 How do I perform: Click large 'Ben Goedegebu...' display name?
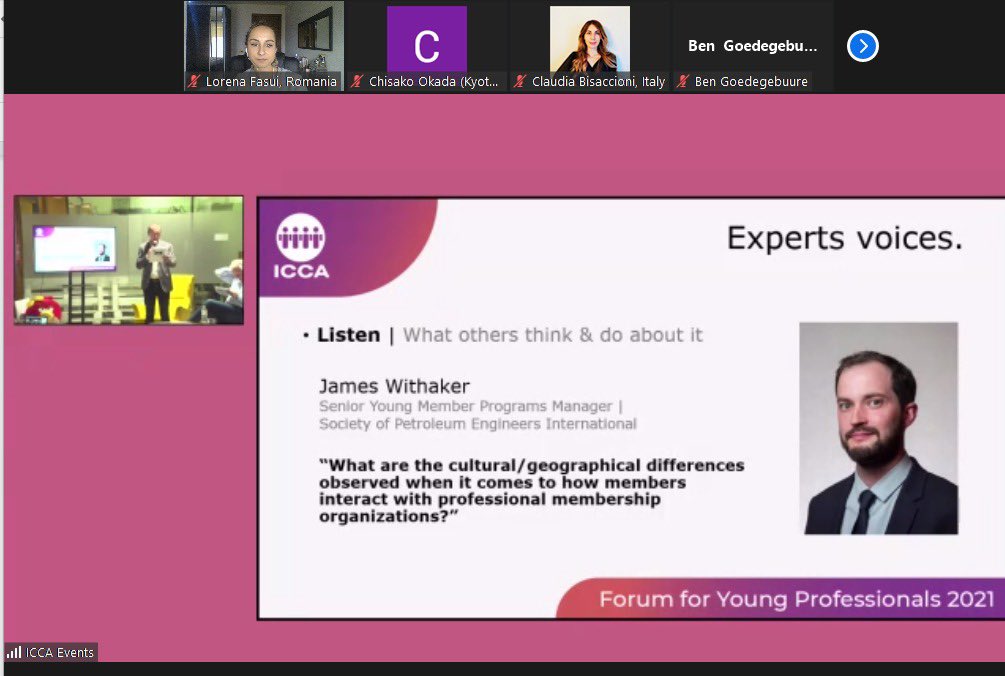[x=752, y=46]
